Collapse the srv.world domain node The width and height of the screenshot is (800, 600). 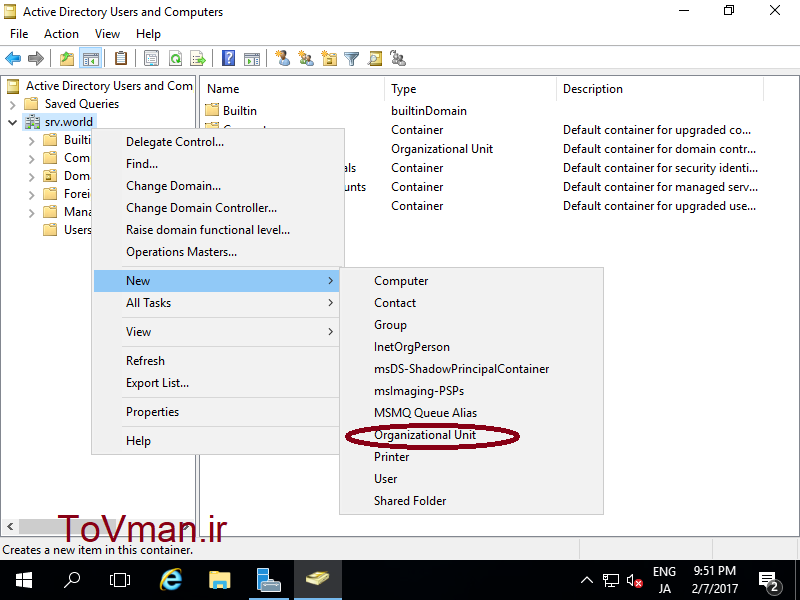pyautogui.click(x=12, y=122)
